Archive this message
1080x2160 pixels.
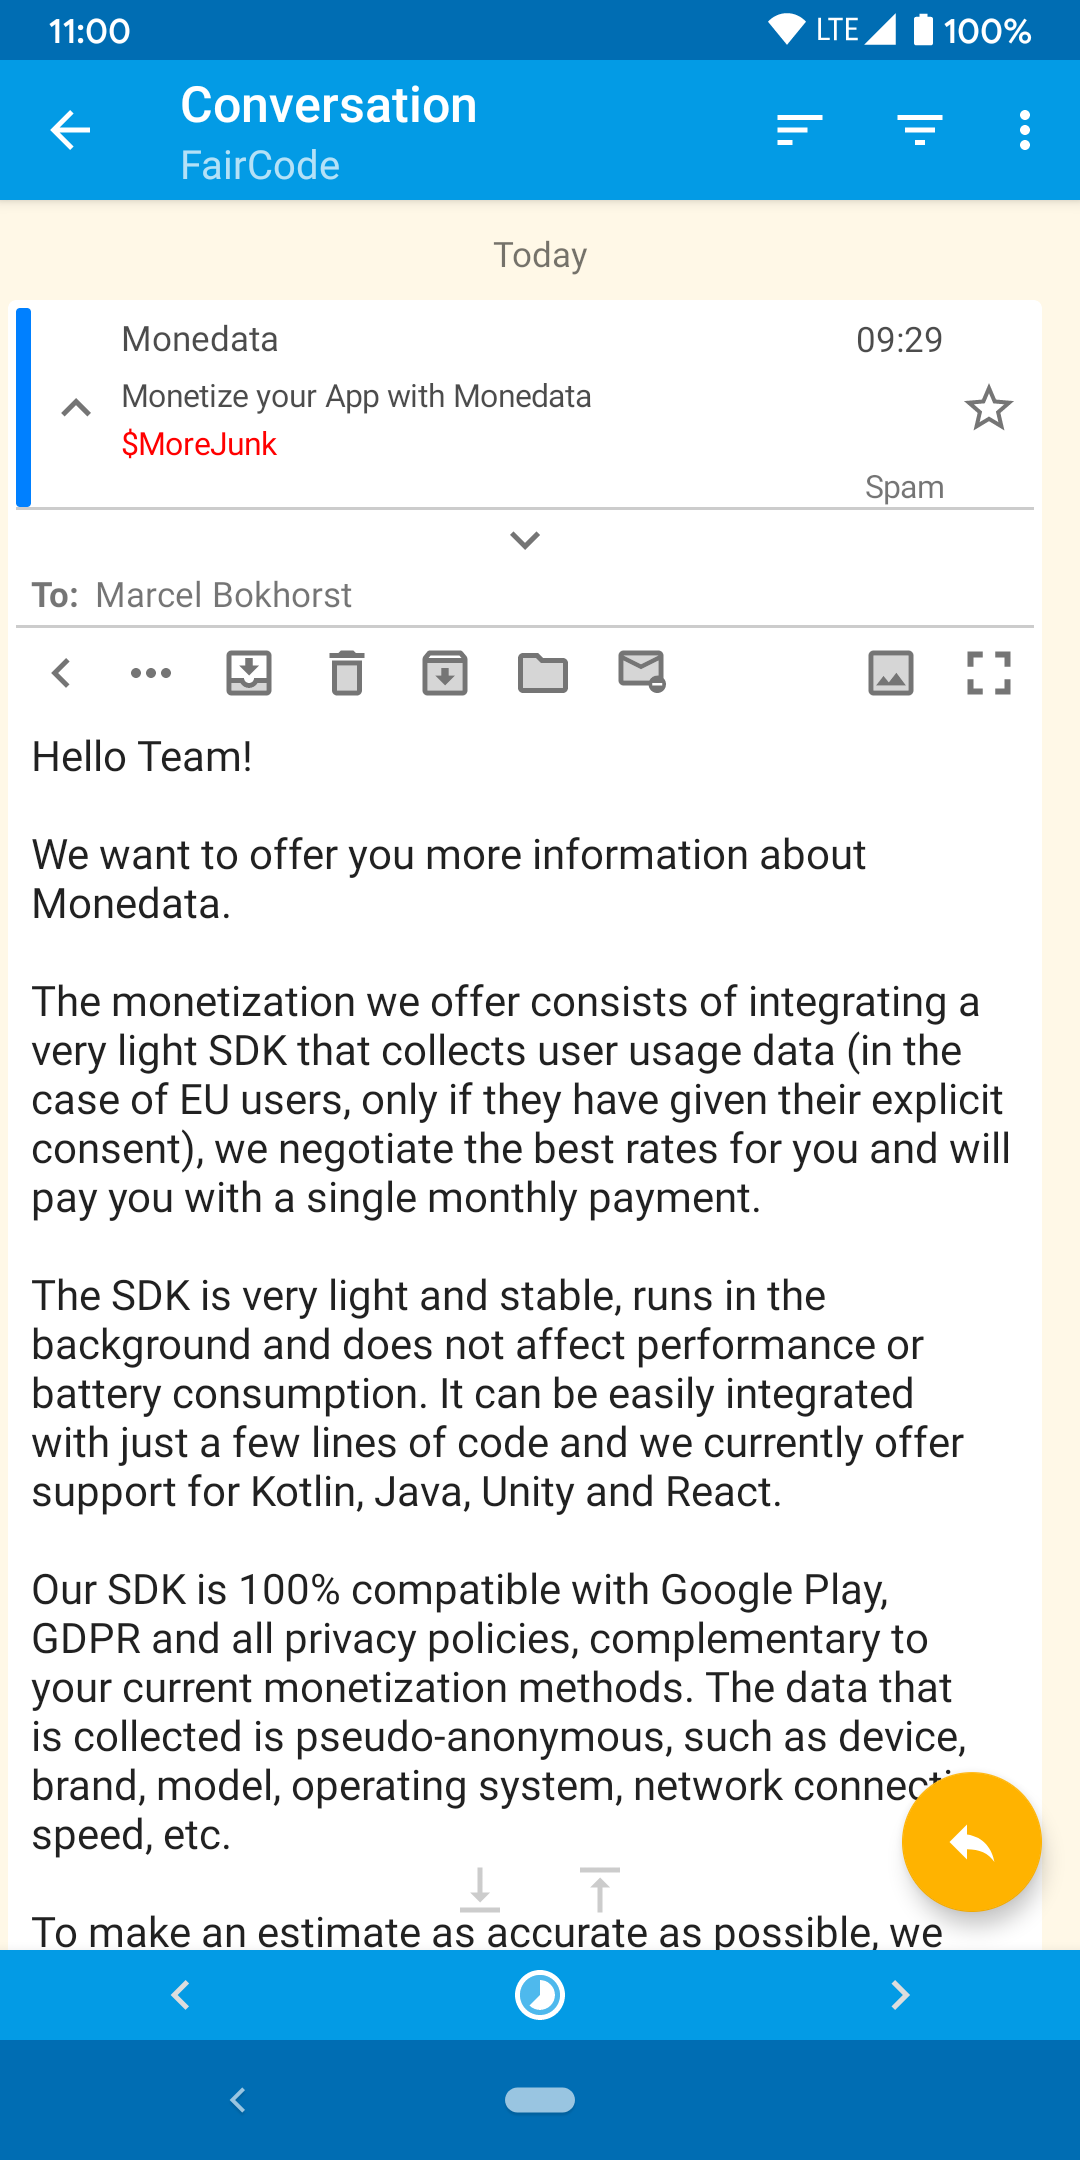click(445, 673)
